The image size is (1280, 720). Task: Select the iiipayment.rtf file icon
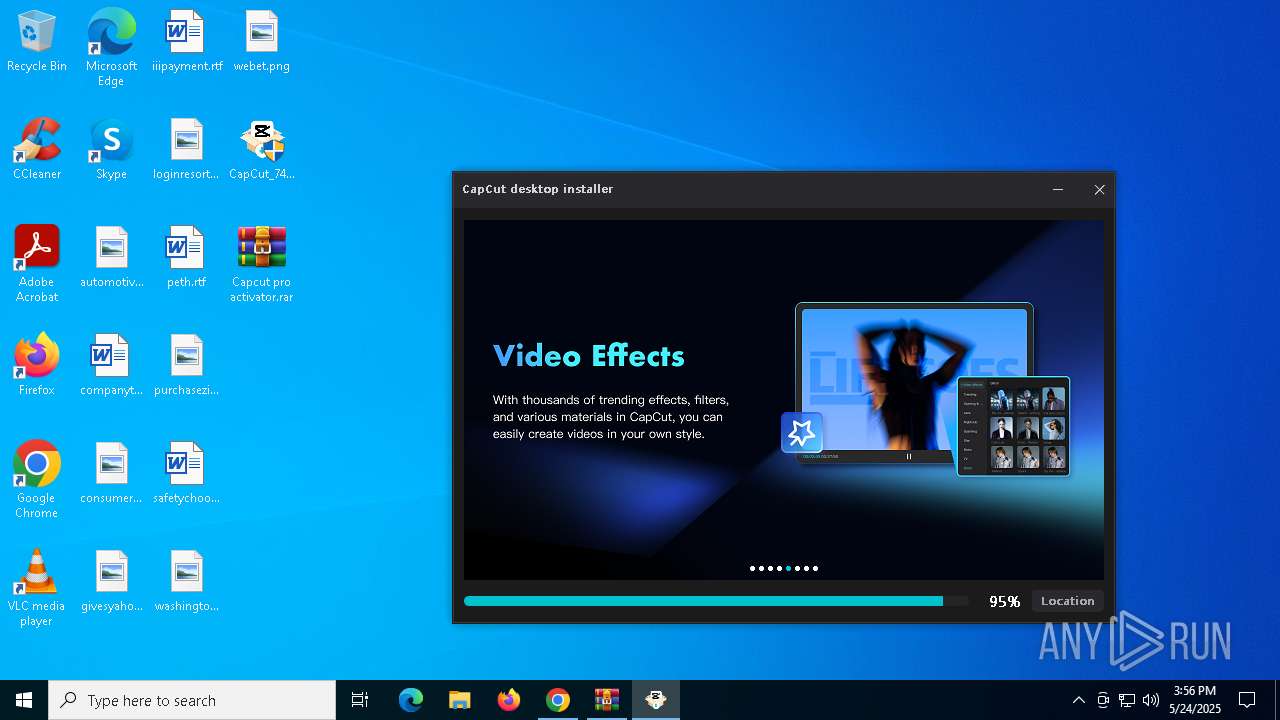pyautogui.click(x=186, y=42)
